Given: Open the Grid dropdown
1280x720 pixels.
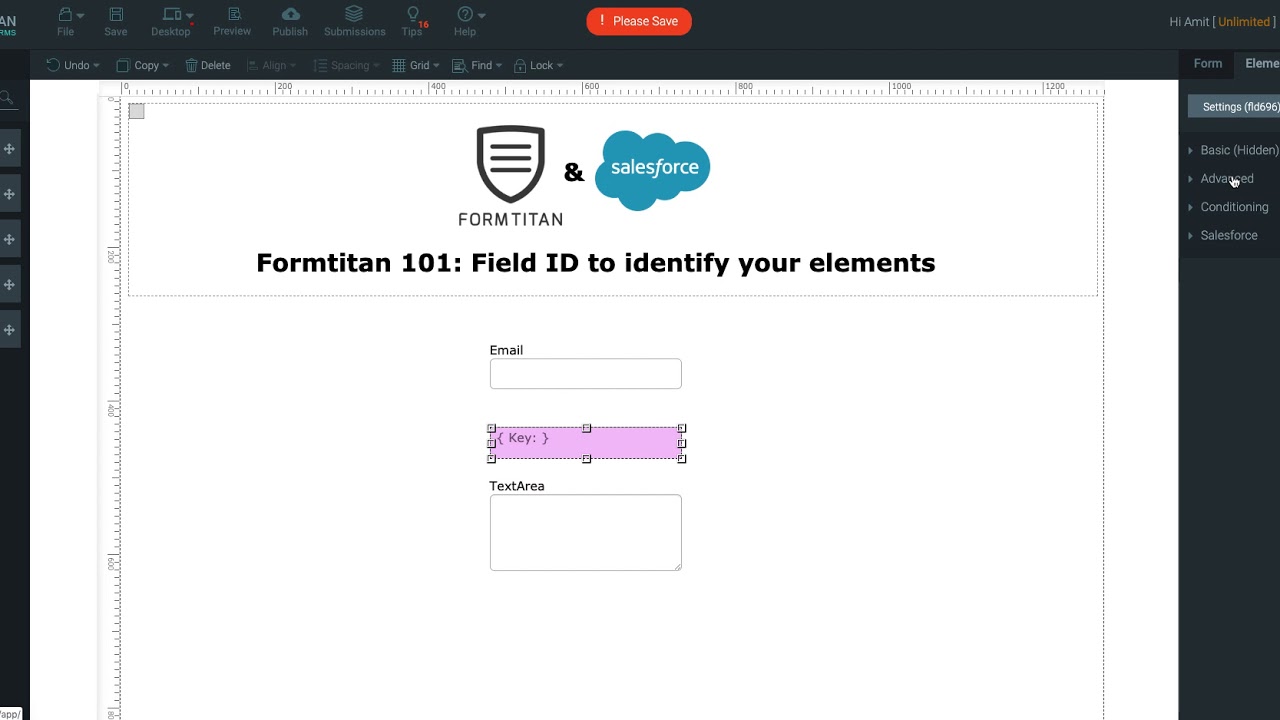Looking at the screenshot, I should [x=415, y=65].
